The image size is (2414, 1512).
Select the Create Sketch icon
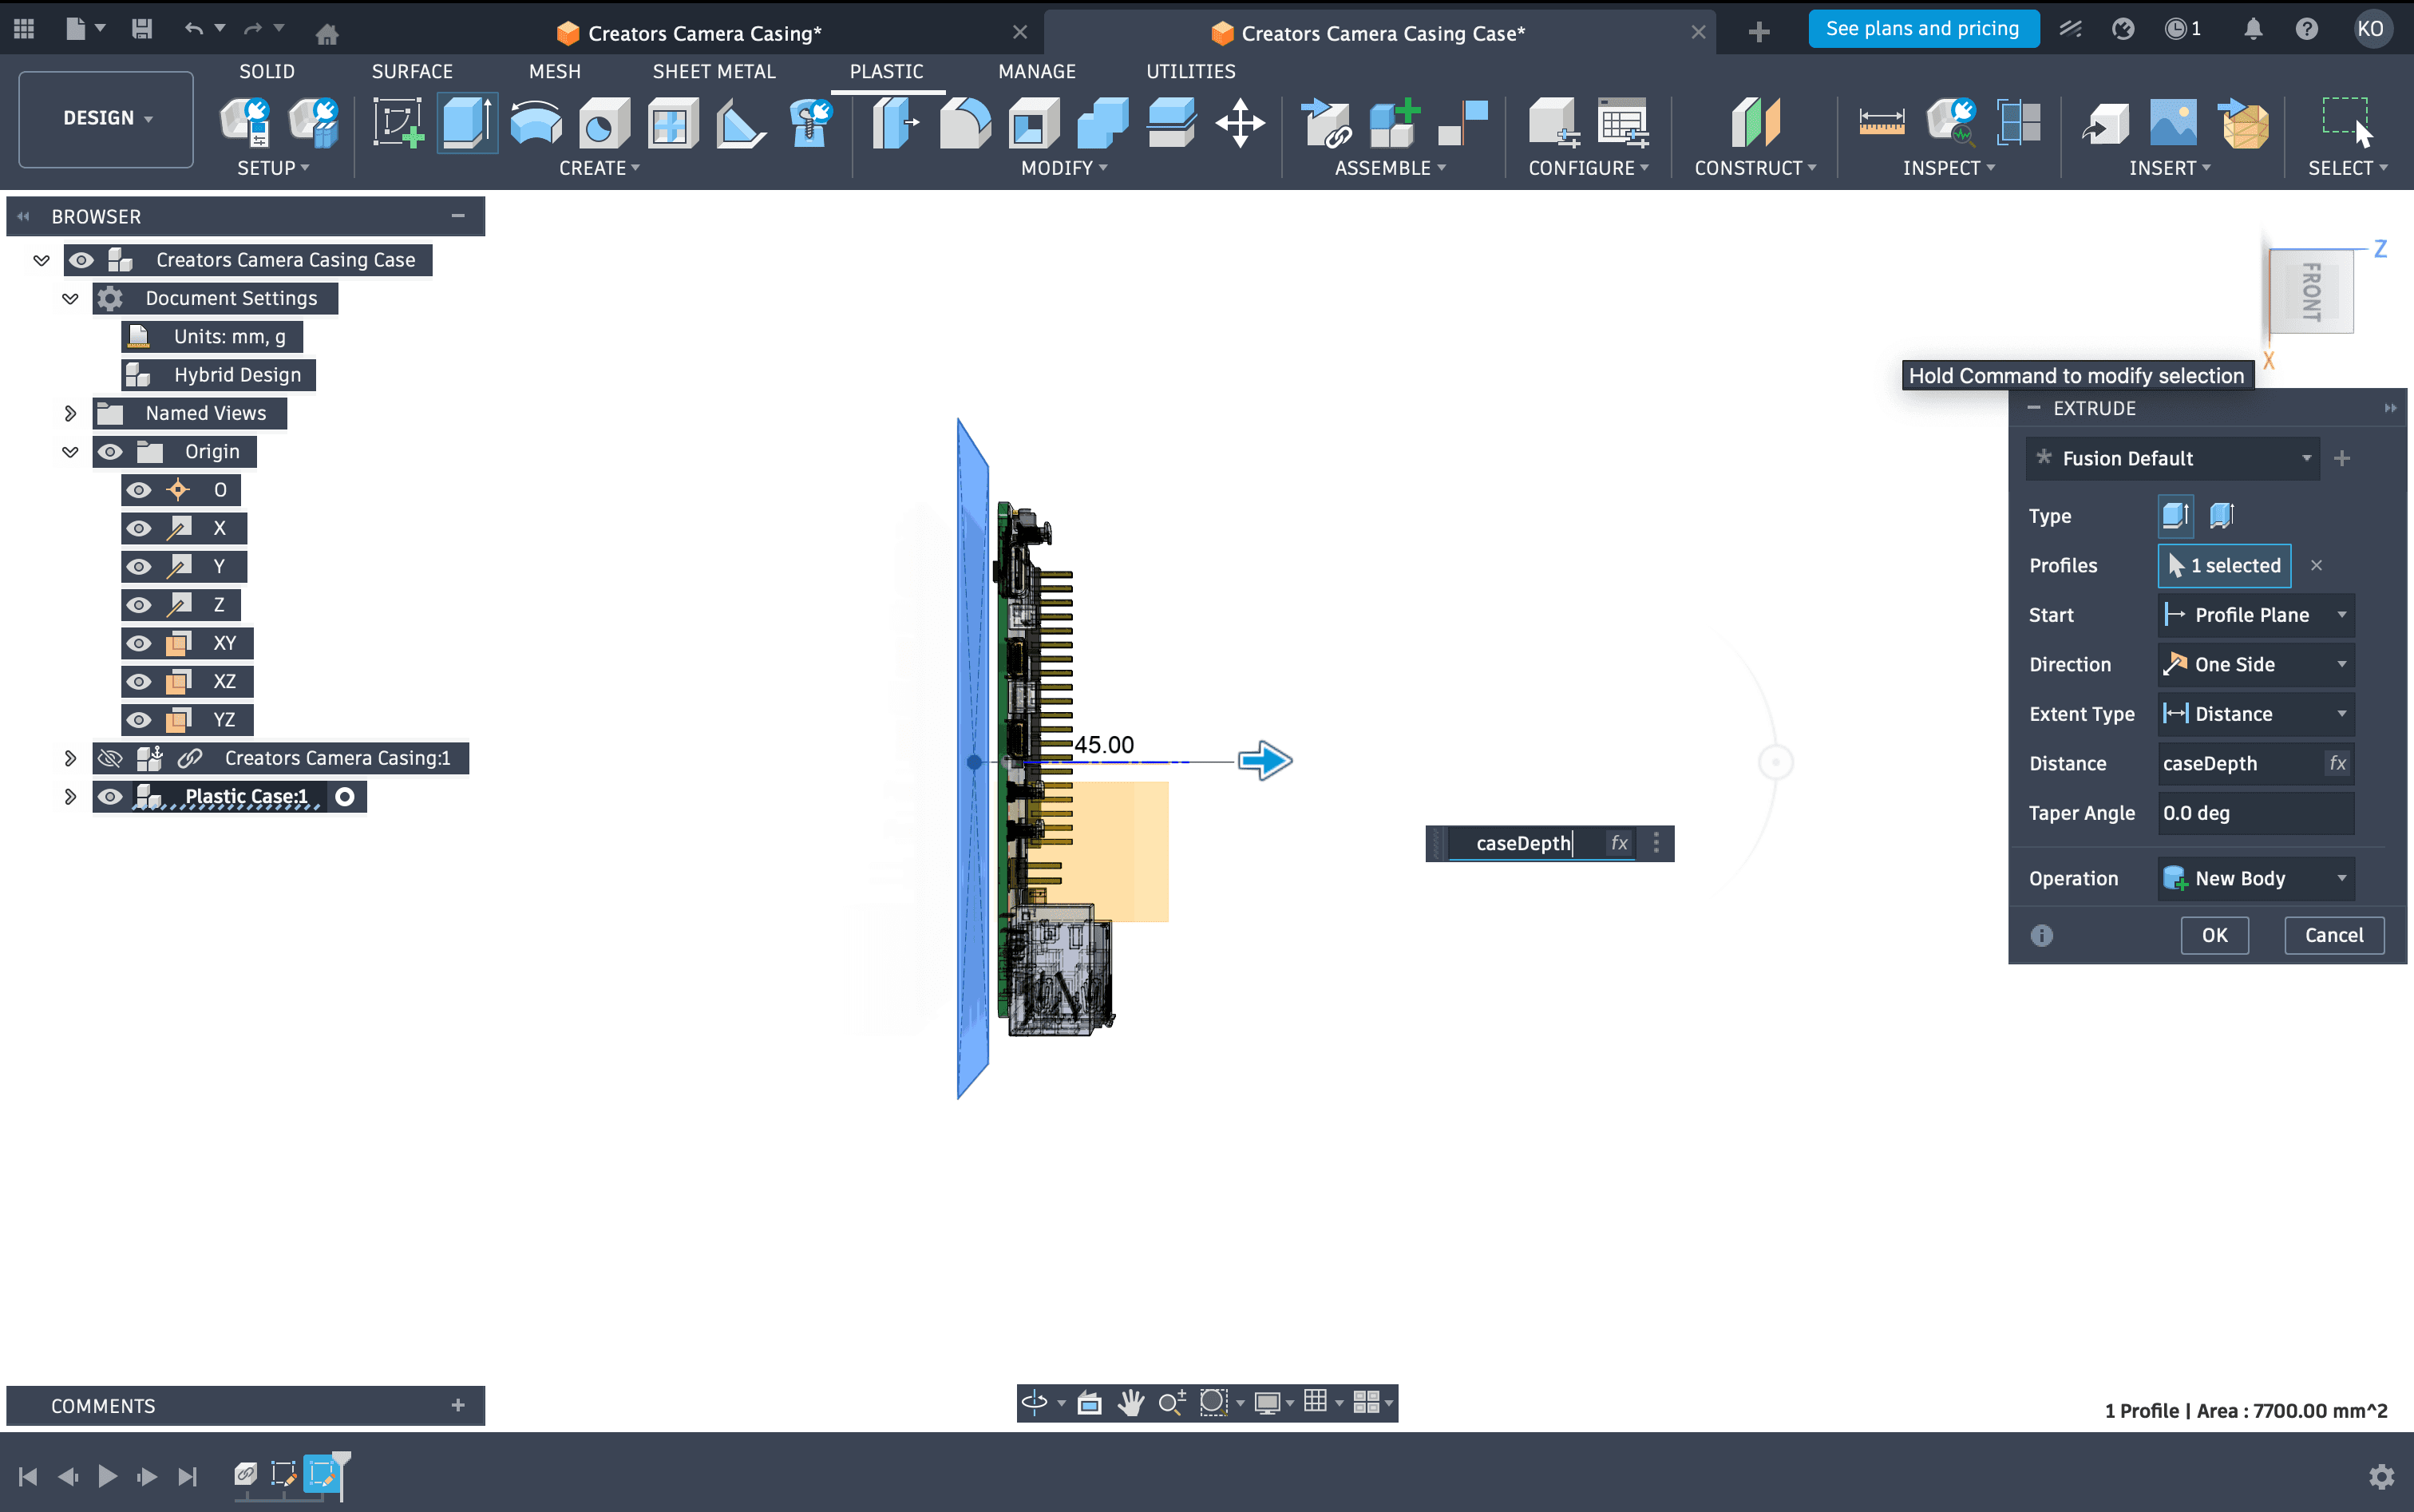click(x=398, y=124)
